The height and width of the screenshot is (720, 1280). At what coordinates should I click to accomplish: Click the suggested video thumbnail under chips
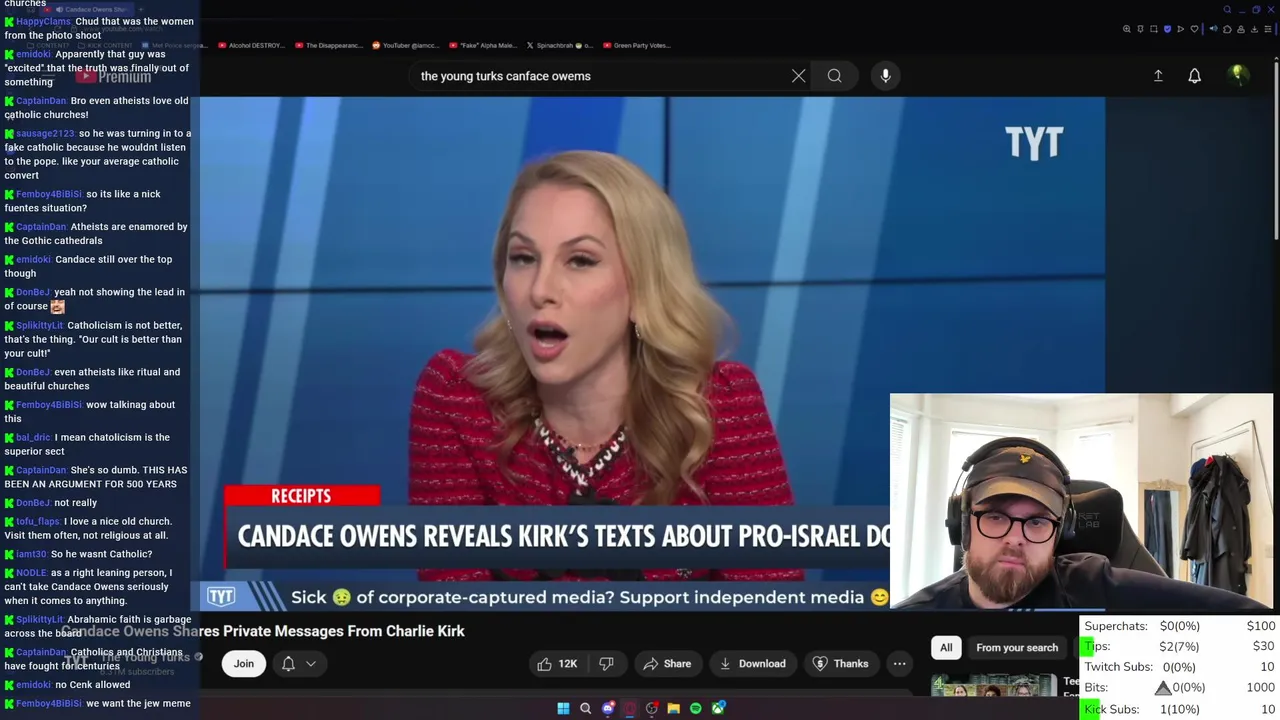(x=994, y=685)
